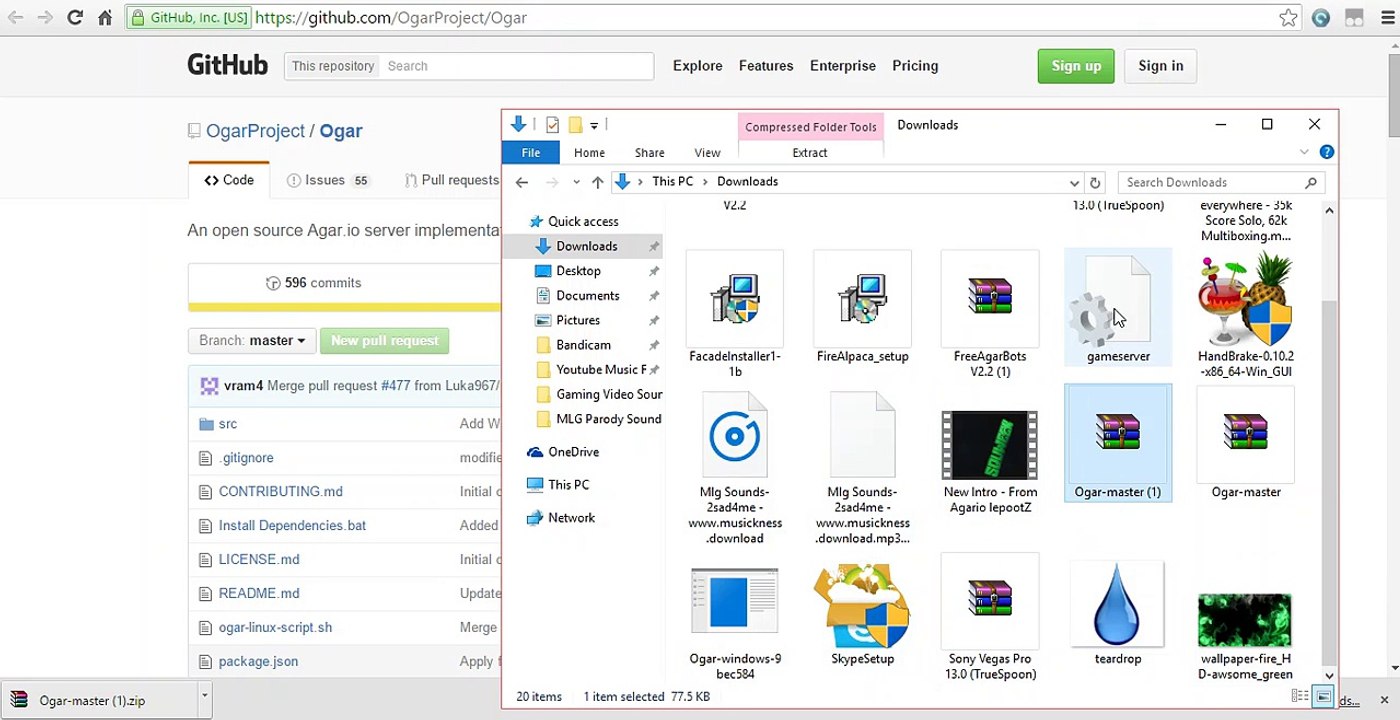Switch to large icons view in Explorer
This screenshot has width=1400, height=720.
(1323, 696)
